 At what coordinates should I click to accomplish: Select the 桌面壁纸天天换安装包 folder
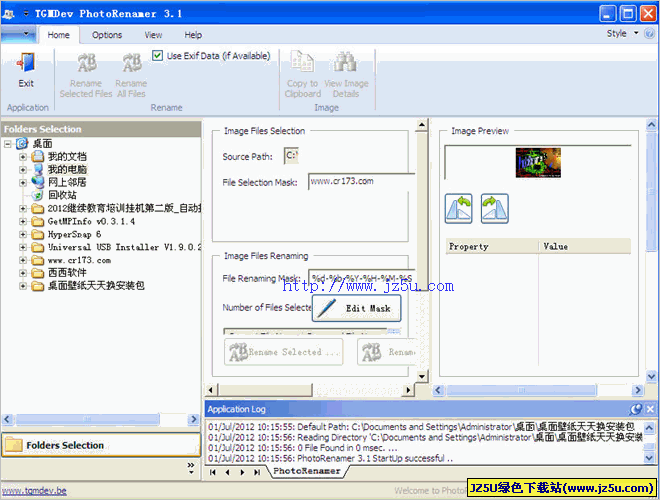coord(96,286)
